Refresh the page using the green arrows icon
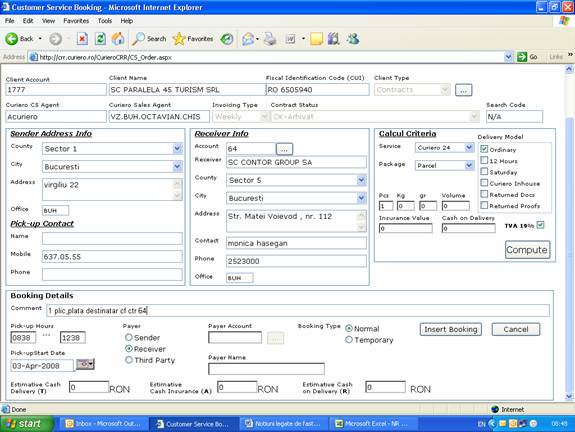 tap(100, 39)
